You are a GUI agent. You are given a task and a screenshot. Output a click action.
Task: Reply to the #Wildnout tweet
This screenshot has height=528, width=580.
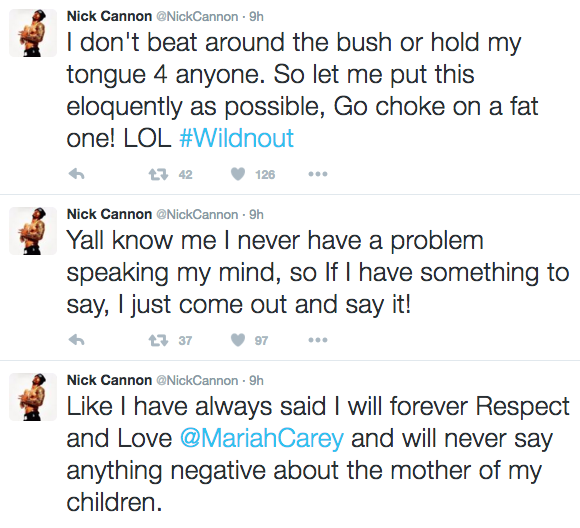click(x=77, y=174)
